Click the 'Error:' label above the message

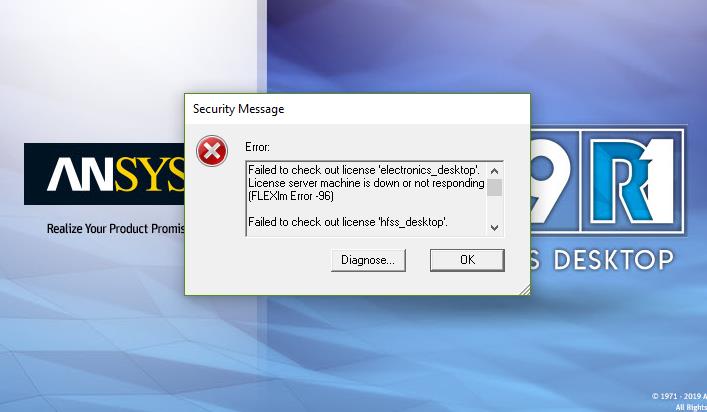point(257,147)
